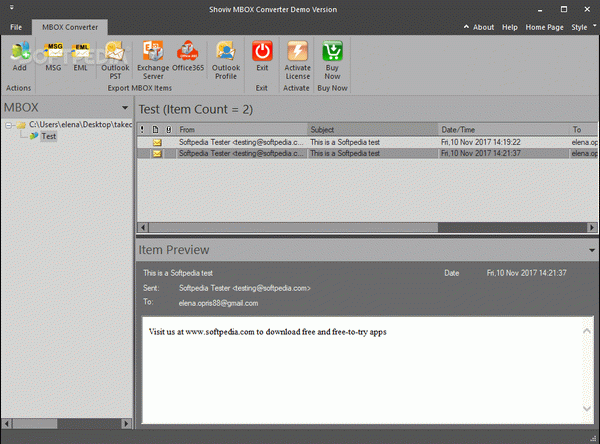The width and height of the screenshot is (600, 444).
Task: Sort emails by Subject column header
Action: pyautogui.click(x=373, y=129)
